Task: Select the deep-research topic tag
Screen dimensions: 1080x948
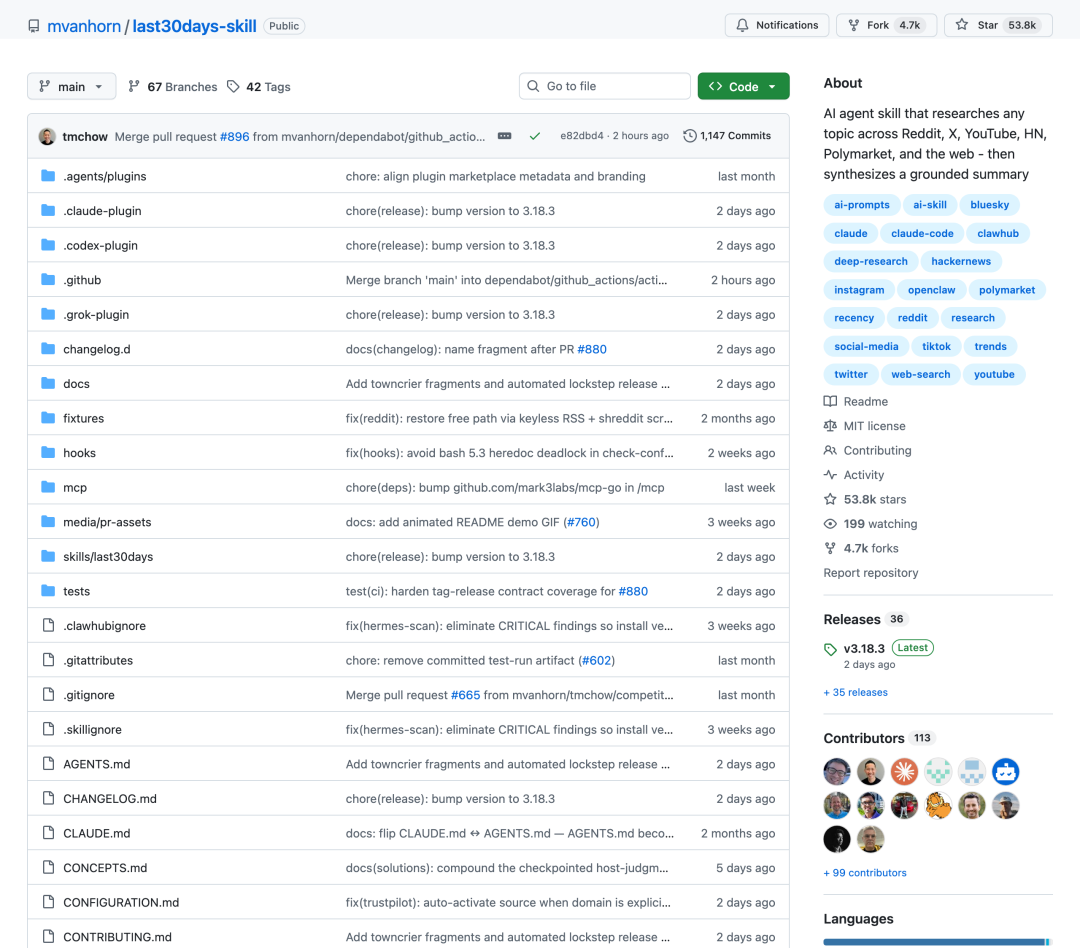Action: 871,261
